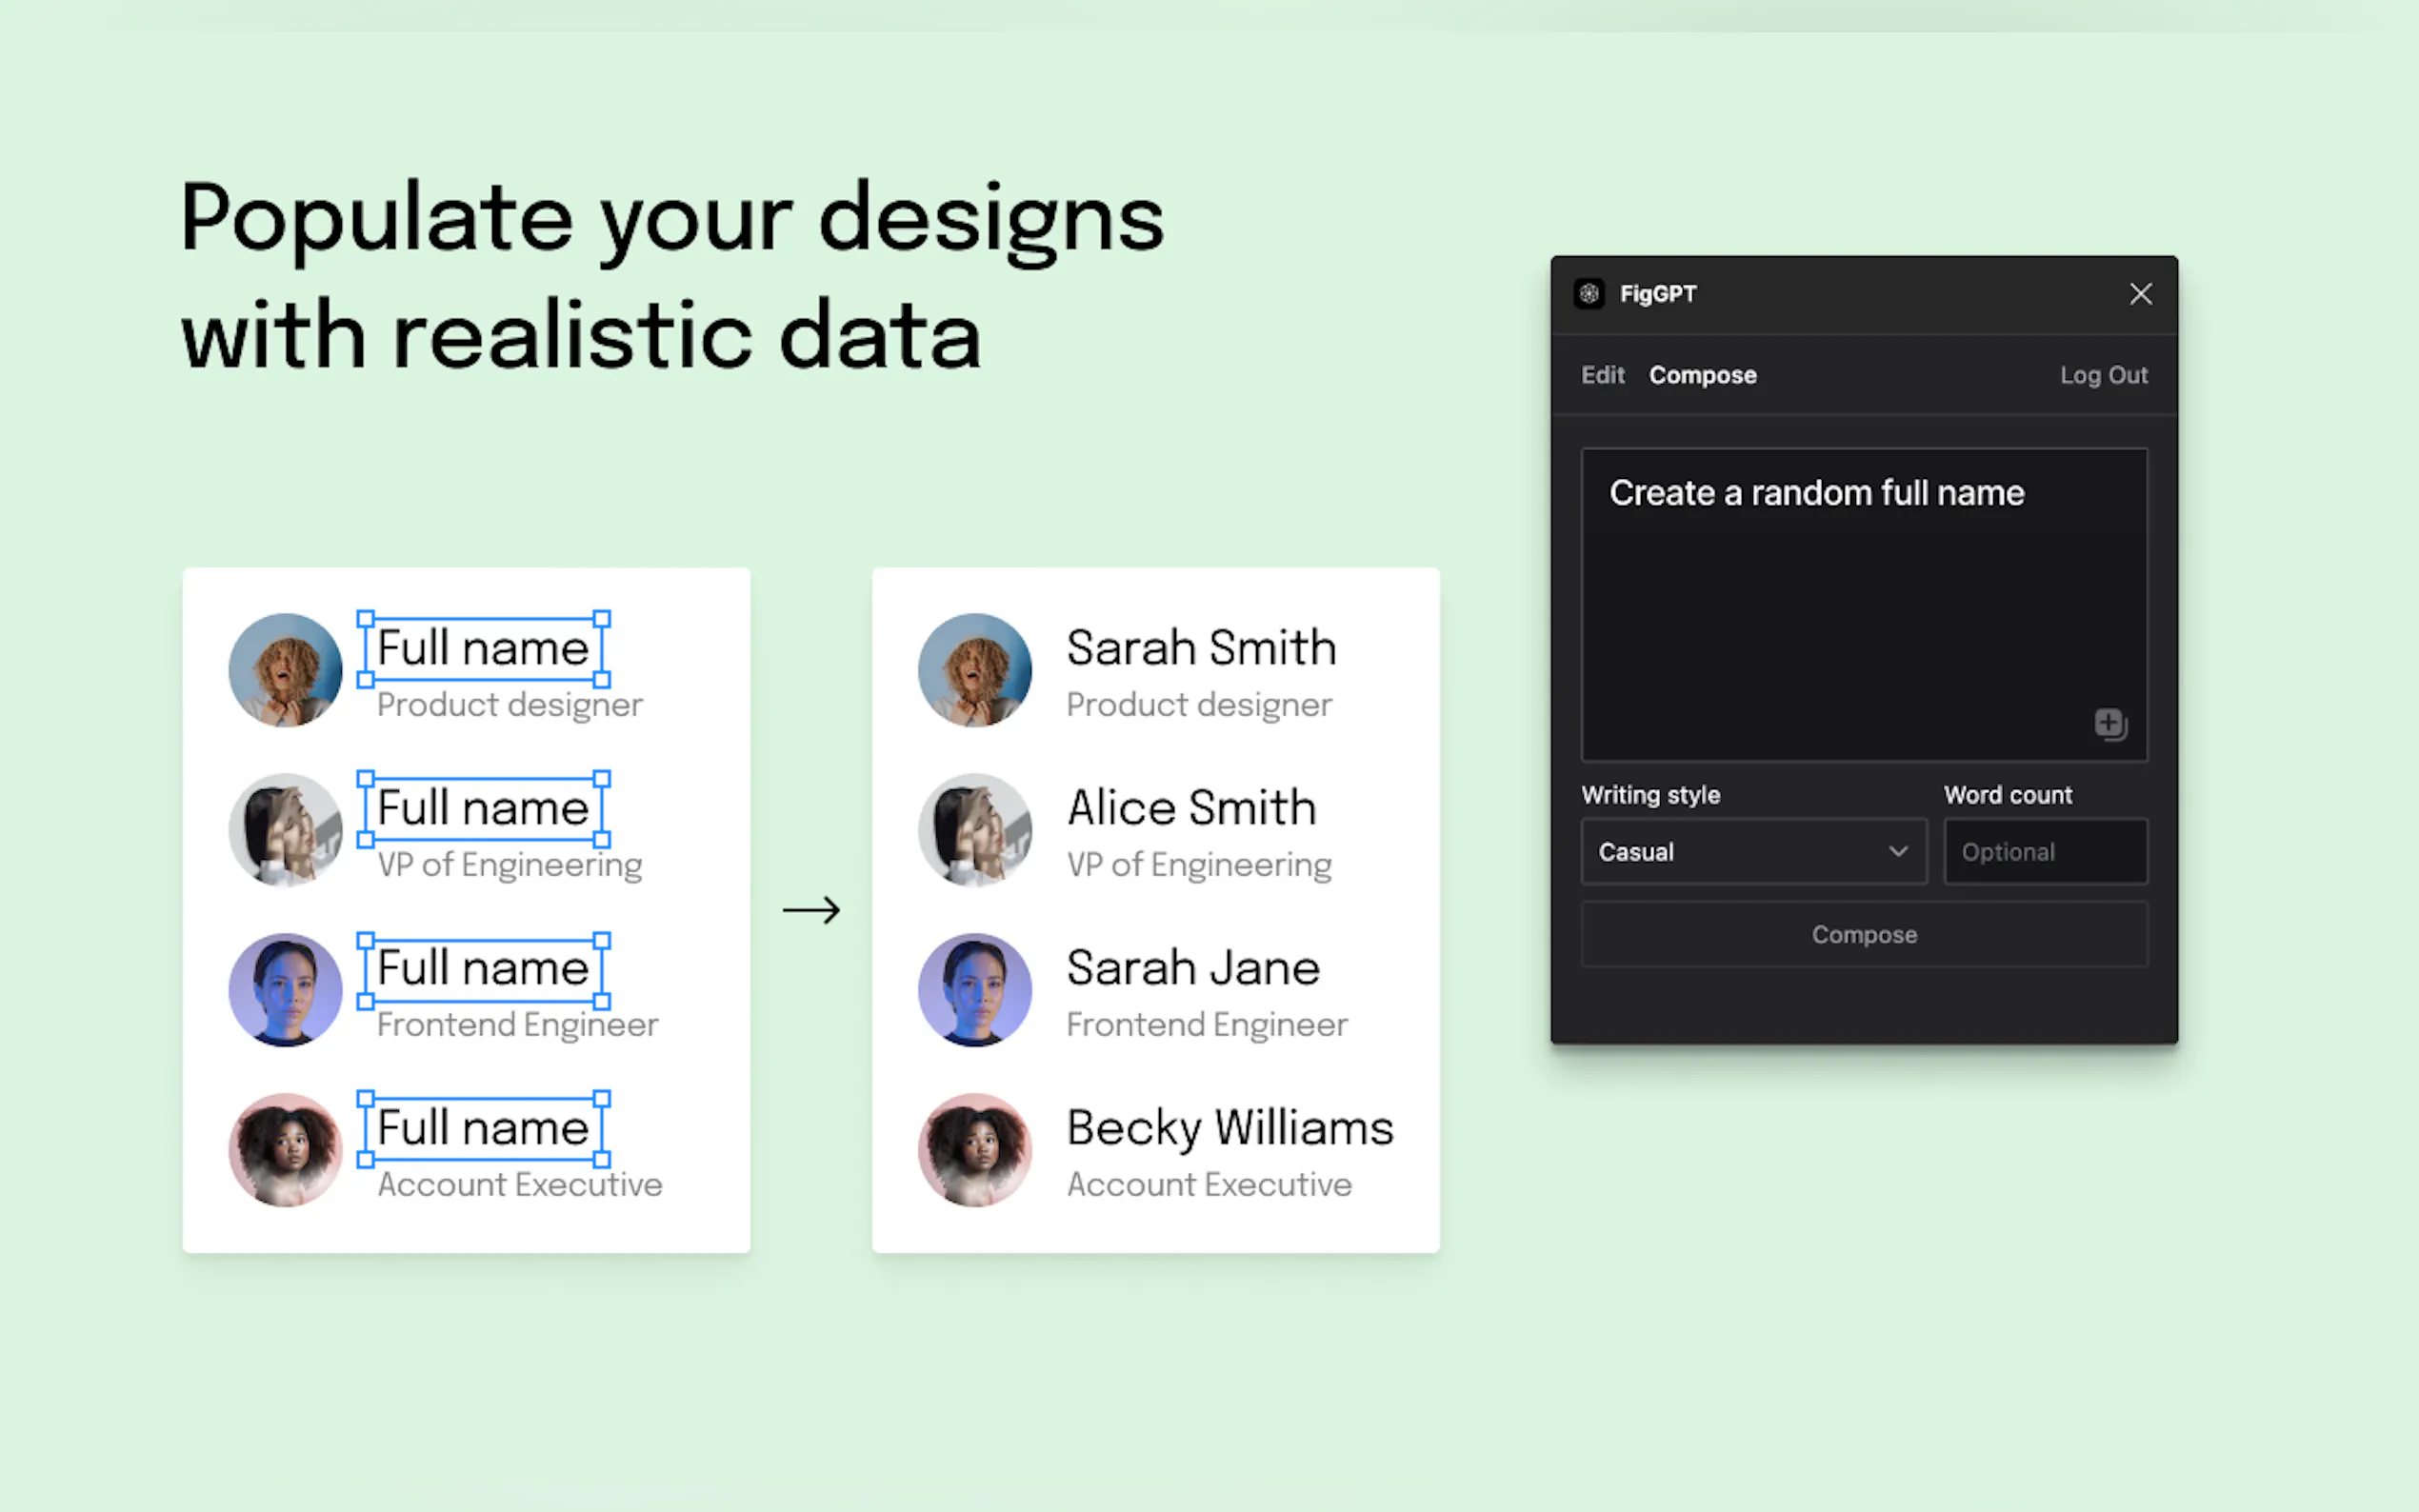Screen dimensions: 2419x1512
Task: Select Product designer's Full name text layer
Action: 483,648
